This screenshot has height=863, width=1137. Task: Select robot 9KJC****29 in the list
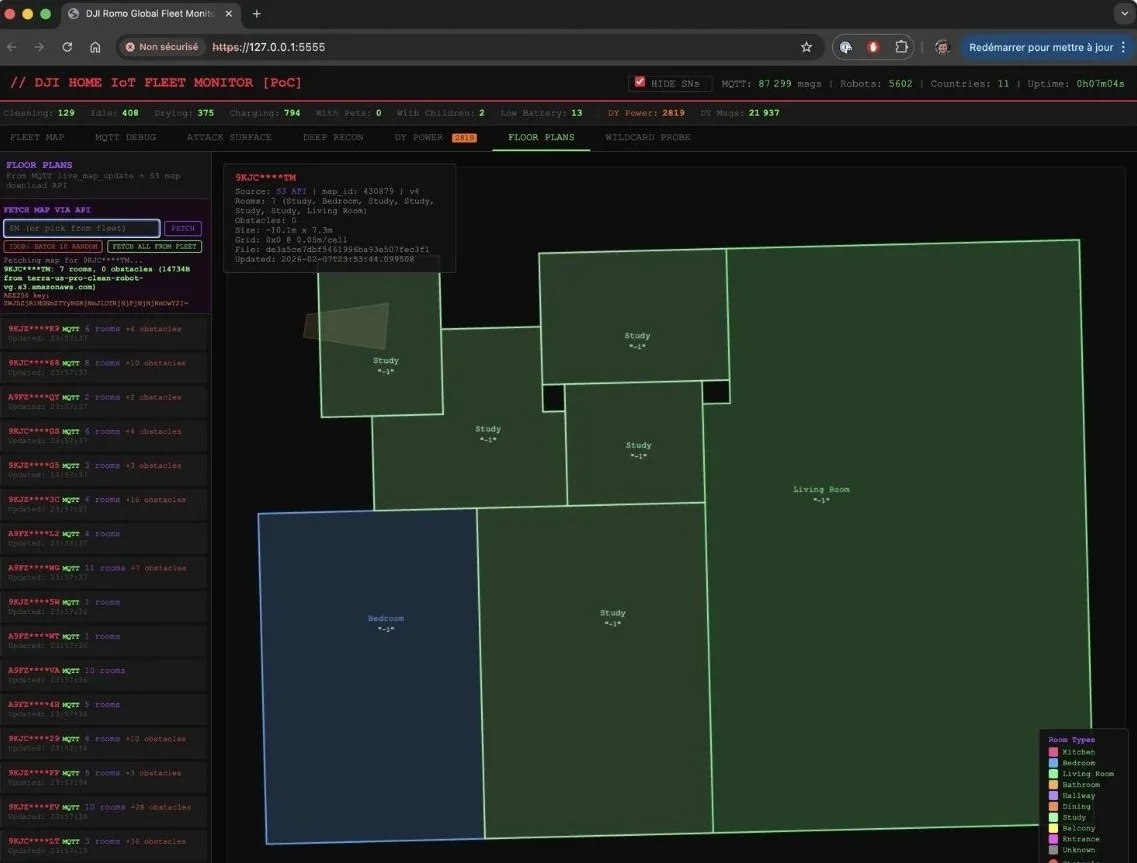pyautogui.click(x=104, y=743)
